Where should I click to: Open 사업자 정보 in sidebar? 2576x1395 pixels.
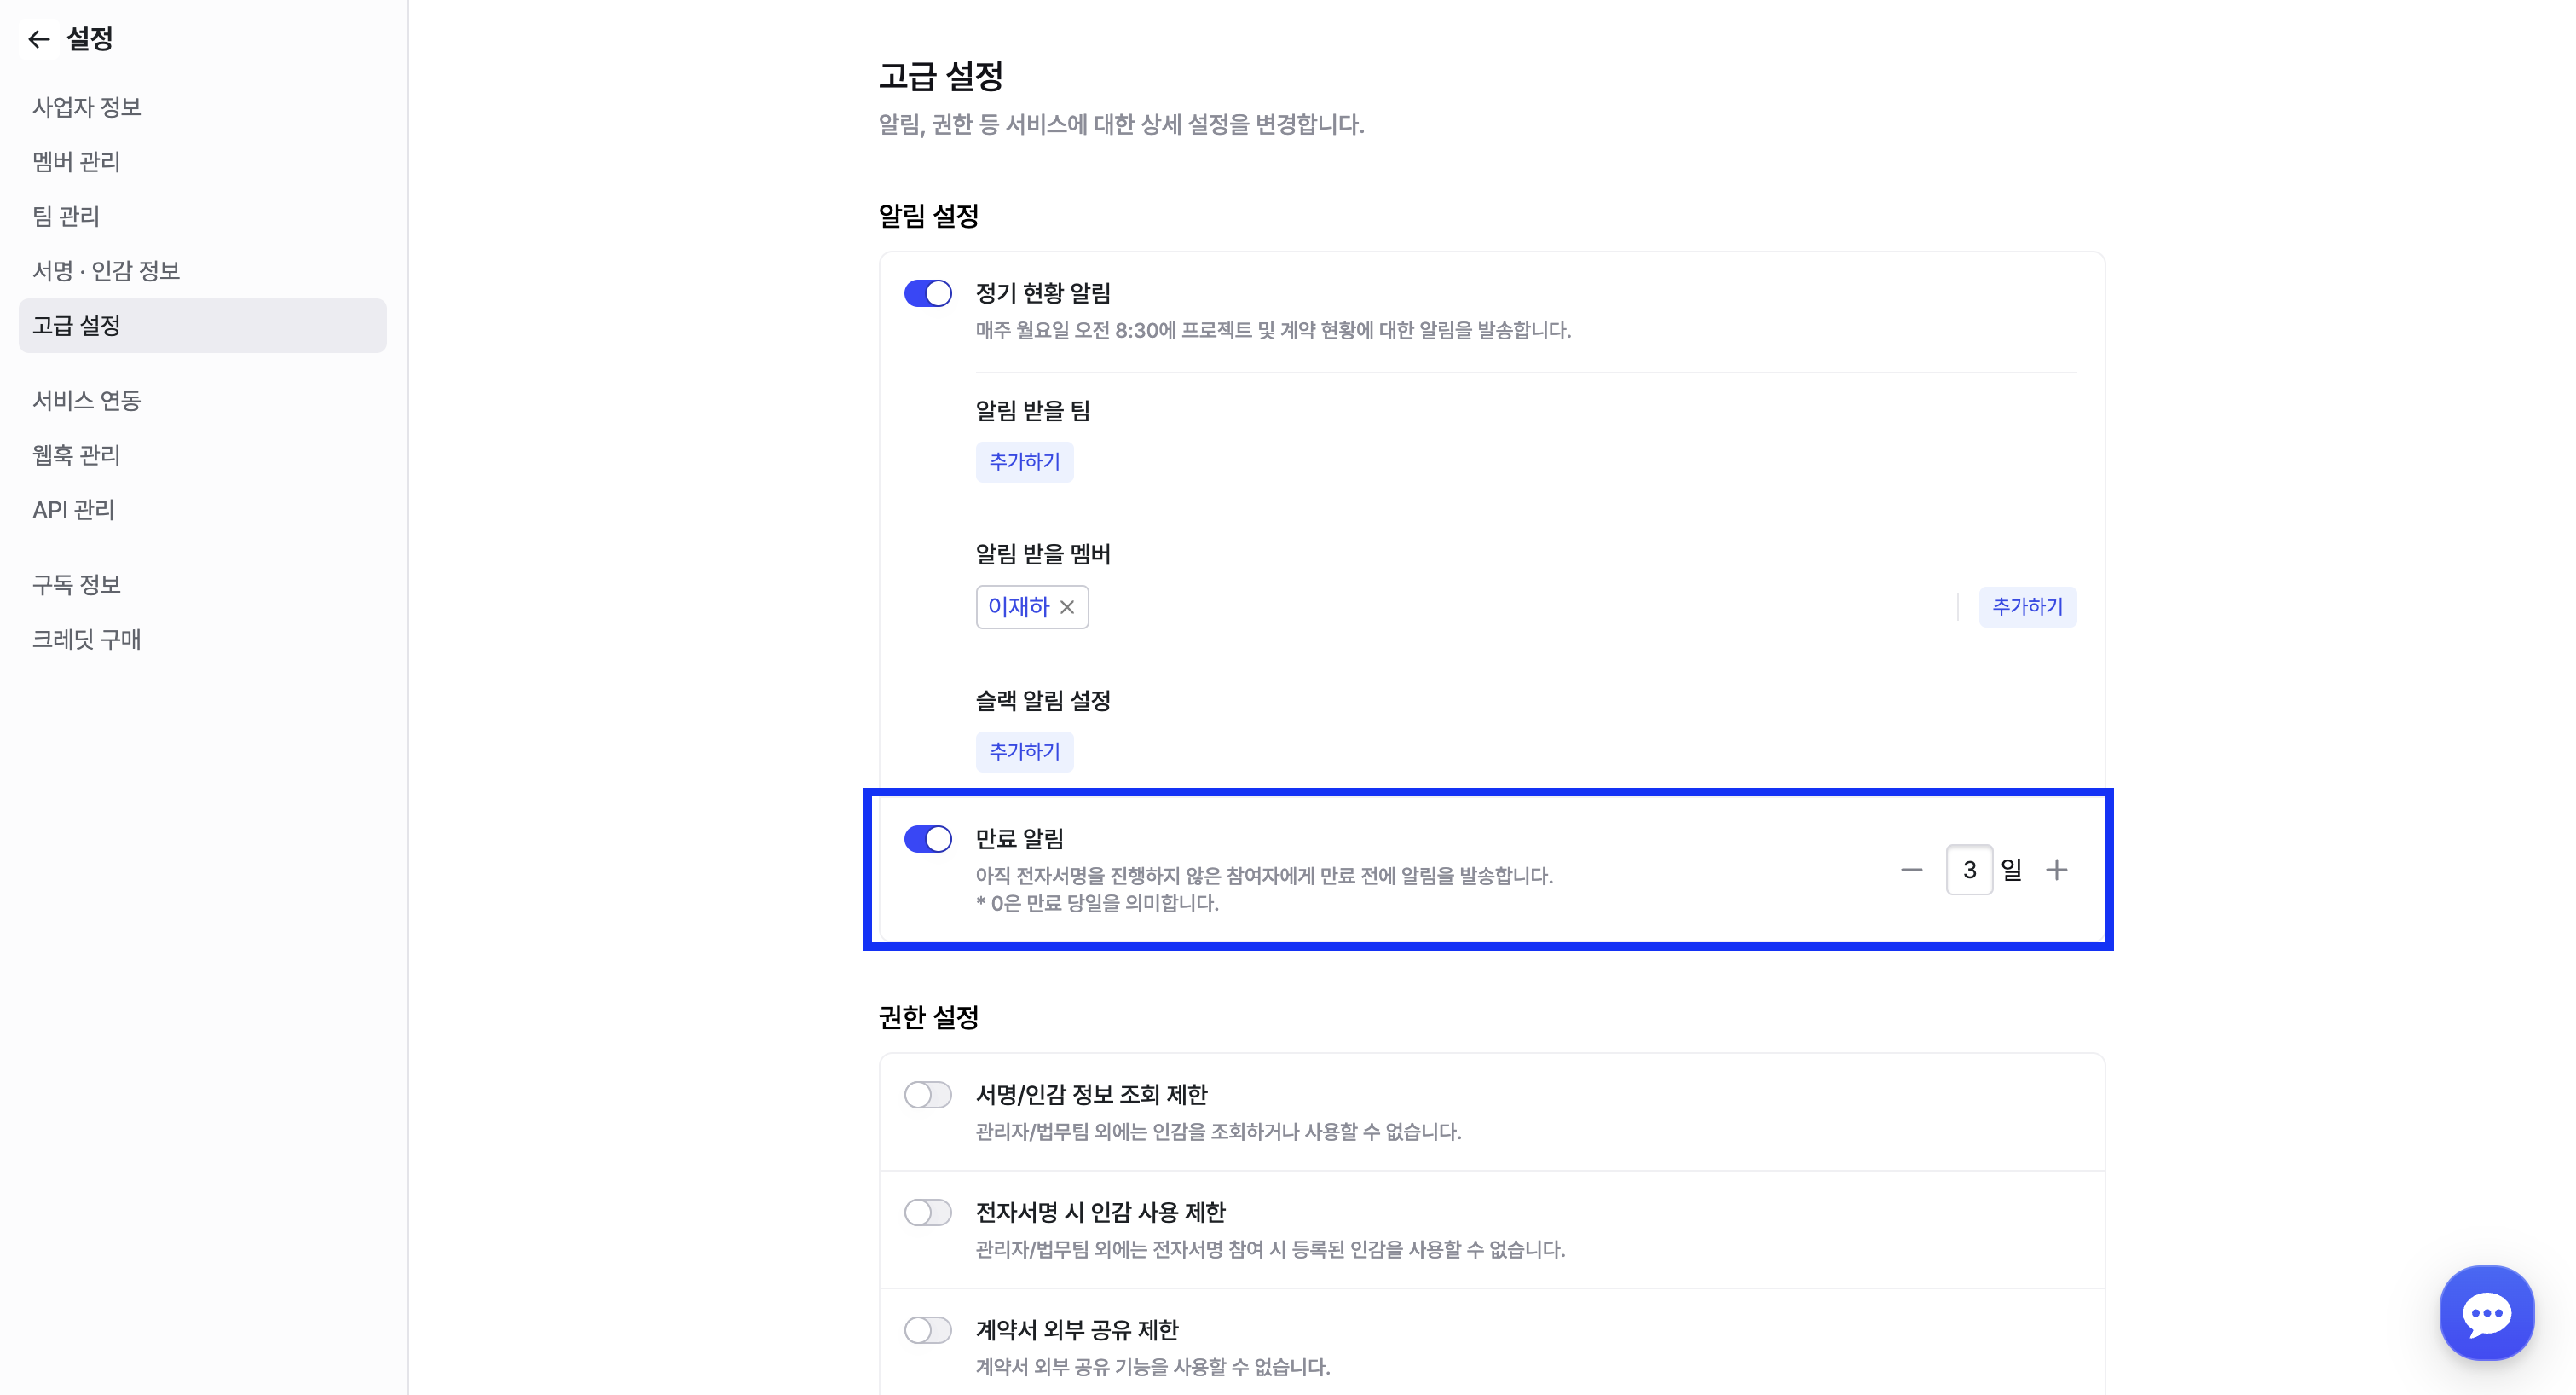[87, 107]
